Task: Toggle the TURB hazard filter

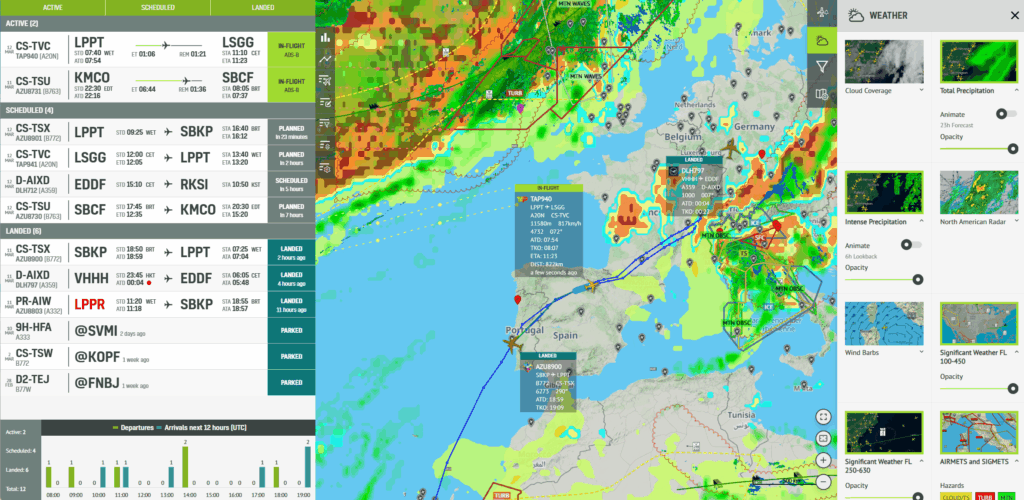Action: [984, 497]
